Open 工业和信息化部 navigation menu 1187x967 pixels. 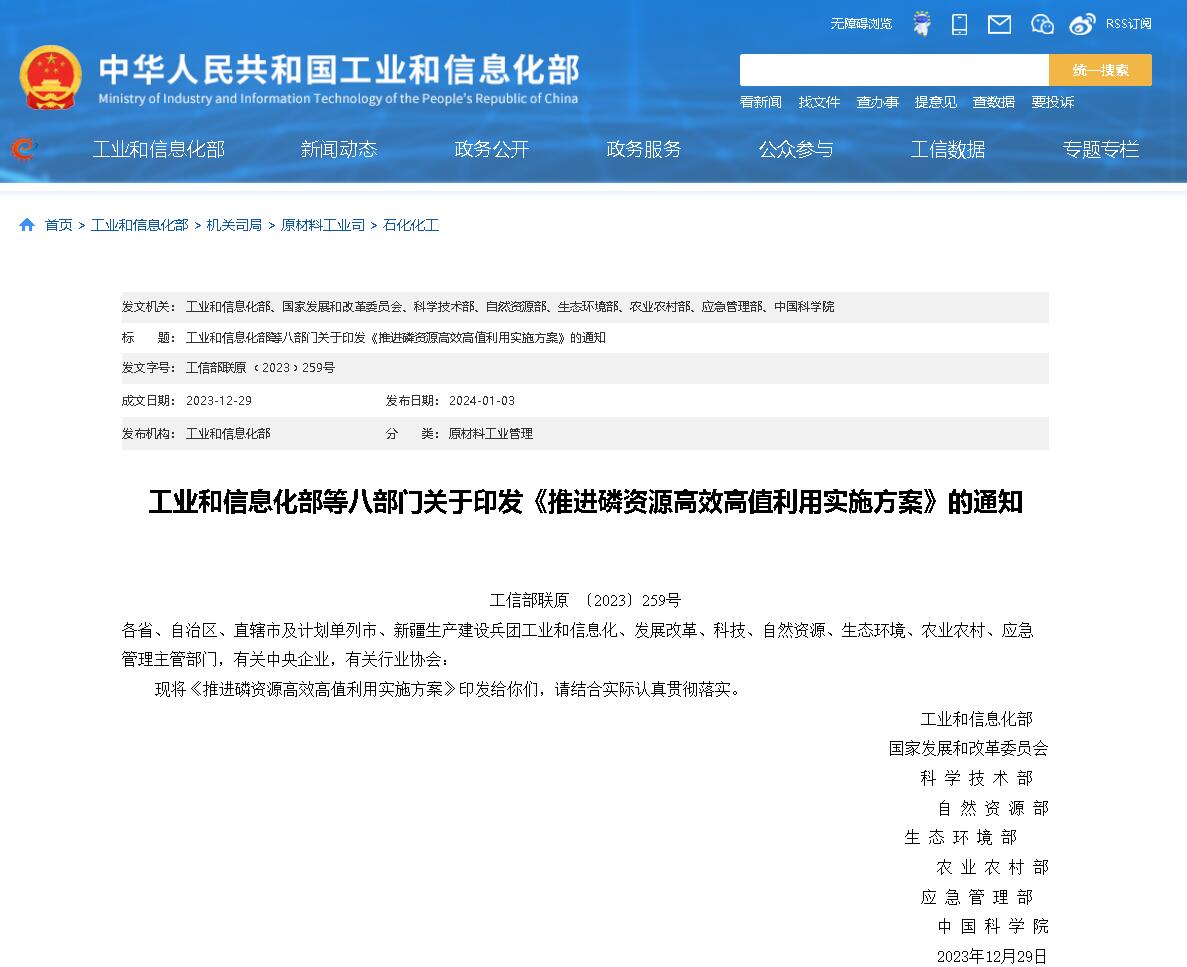click(x=159, y=149)
